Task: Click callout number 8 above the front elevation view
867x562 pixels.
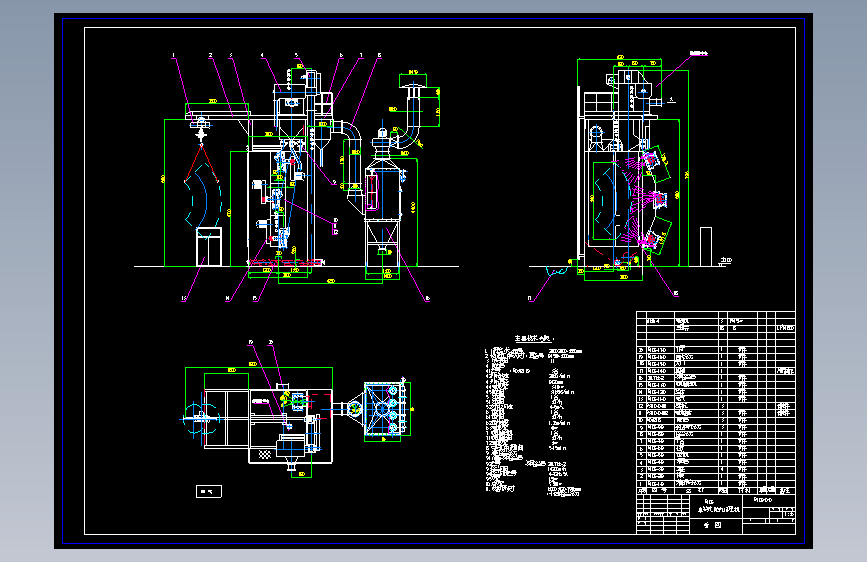Action: [379, 55]
